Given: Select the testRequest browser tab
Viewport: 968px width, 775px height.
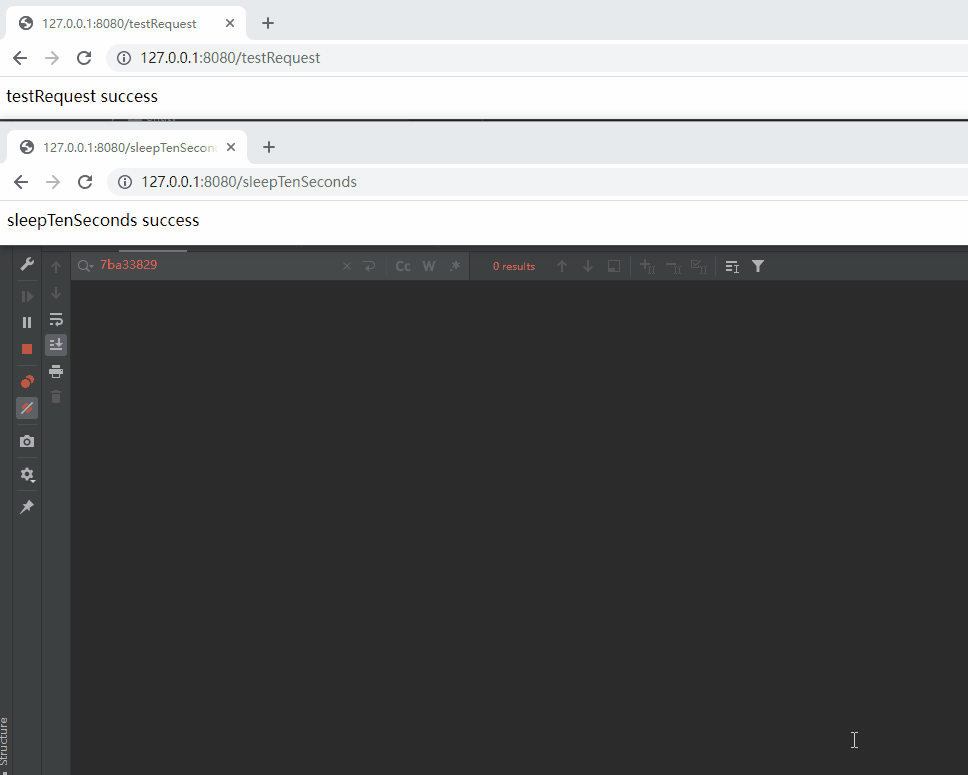Looking at the screenshot, I should coord(126,23).
